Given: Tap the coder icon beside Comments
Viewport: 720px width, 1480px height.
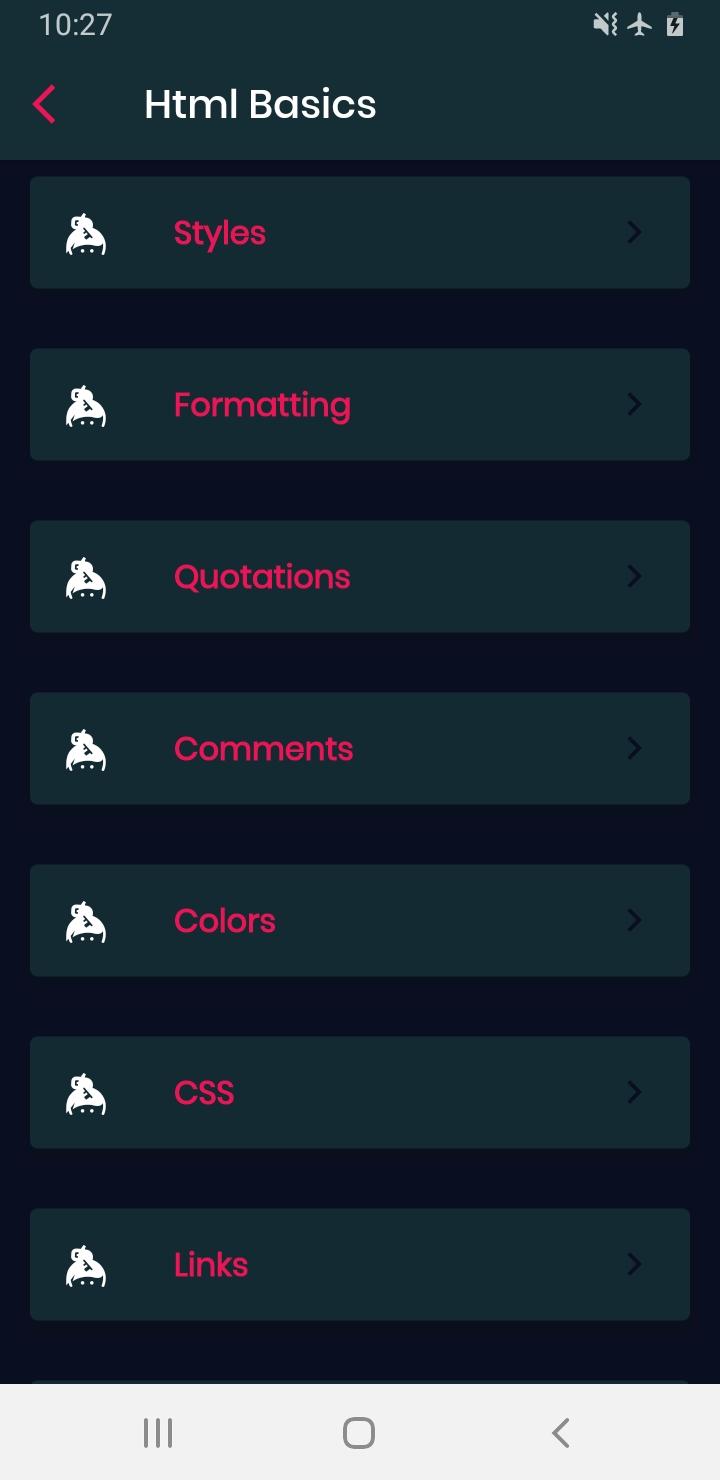Looking at the screenshot, I should [x=86, y=750].
